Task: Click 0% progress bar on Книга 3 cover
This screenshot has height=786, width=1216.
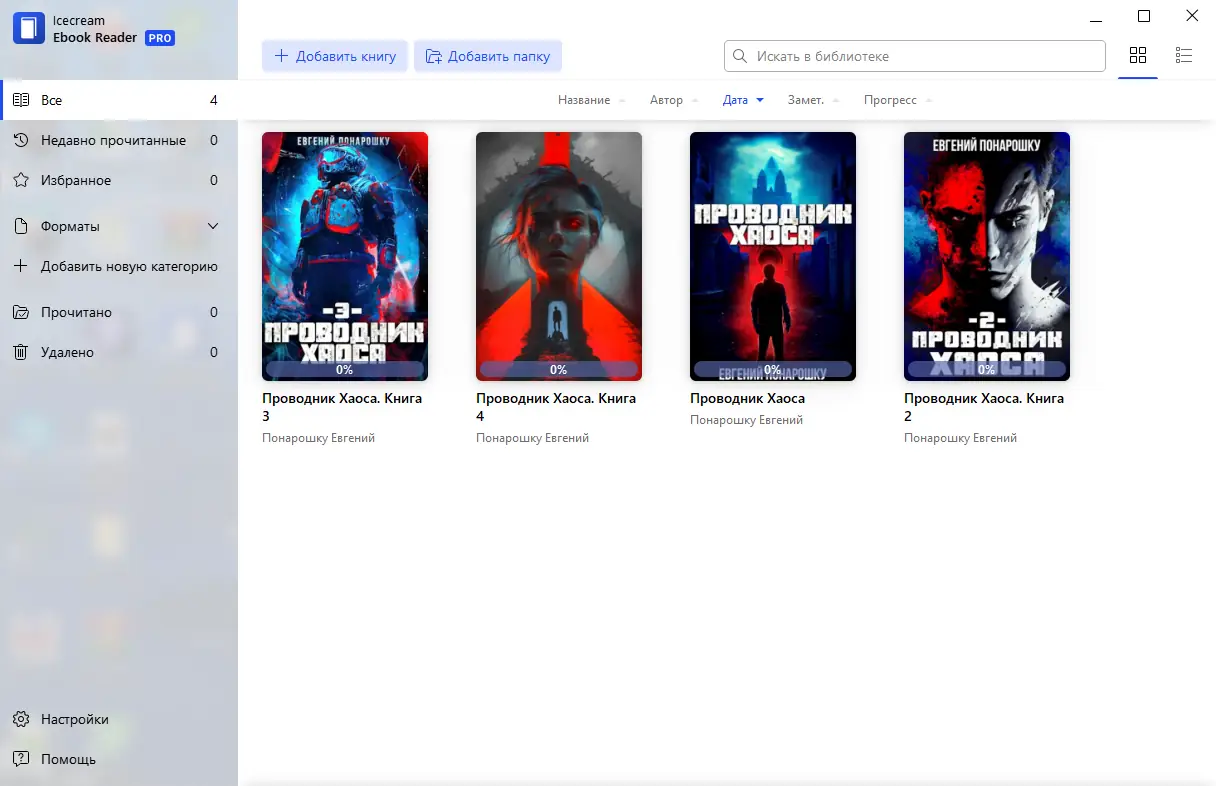Action: click(345, 369)
